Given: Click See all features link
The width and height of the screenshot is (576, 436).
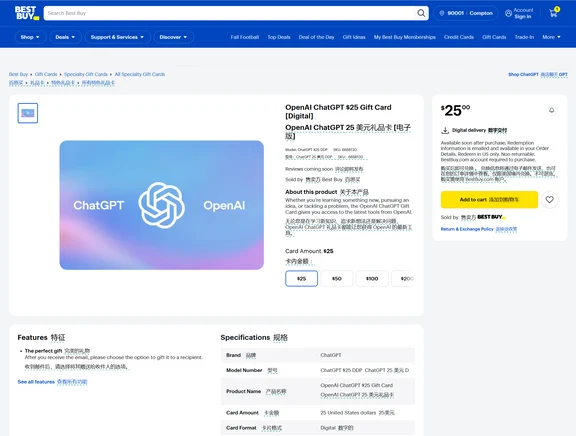Looking at the screenshot, I should coord(36,382).
